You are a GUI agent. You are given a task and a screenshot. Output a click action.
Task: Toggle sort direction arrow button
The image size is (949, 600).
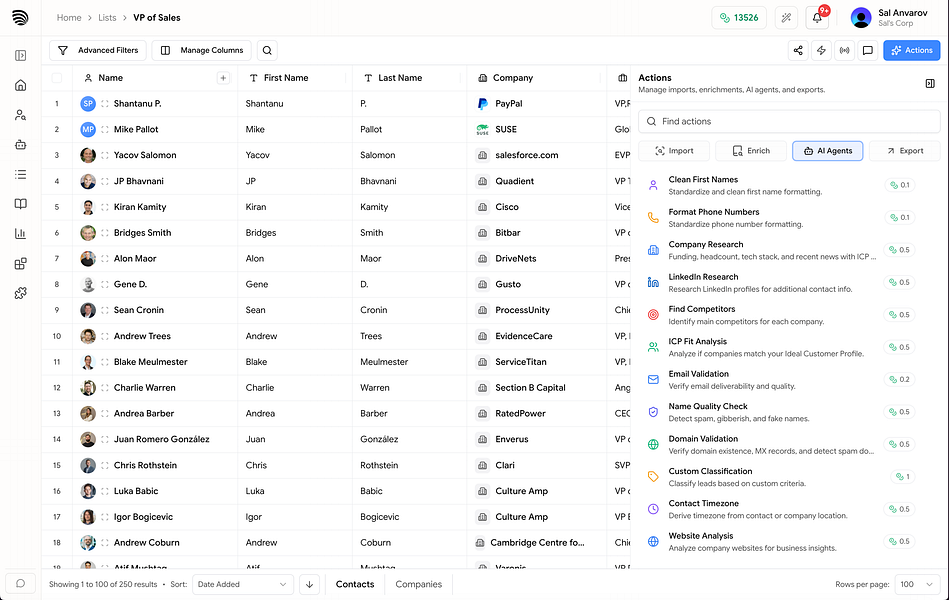(x=309, y=584)
